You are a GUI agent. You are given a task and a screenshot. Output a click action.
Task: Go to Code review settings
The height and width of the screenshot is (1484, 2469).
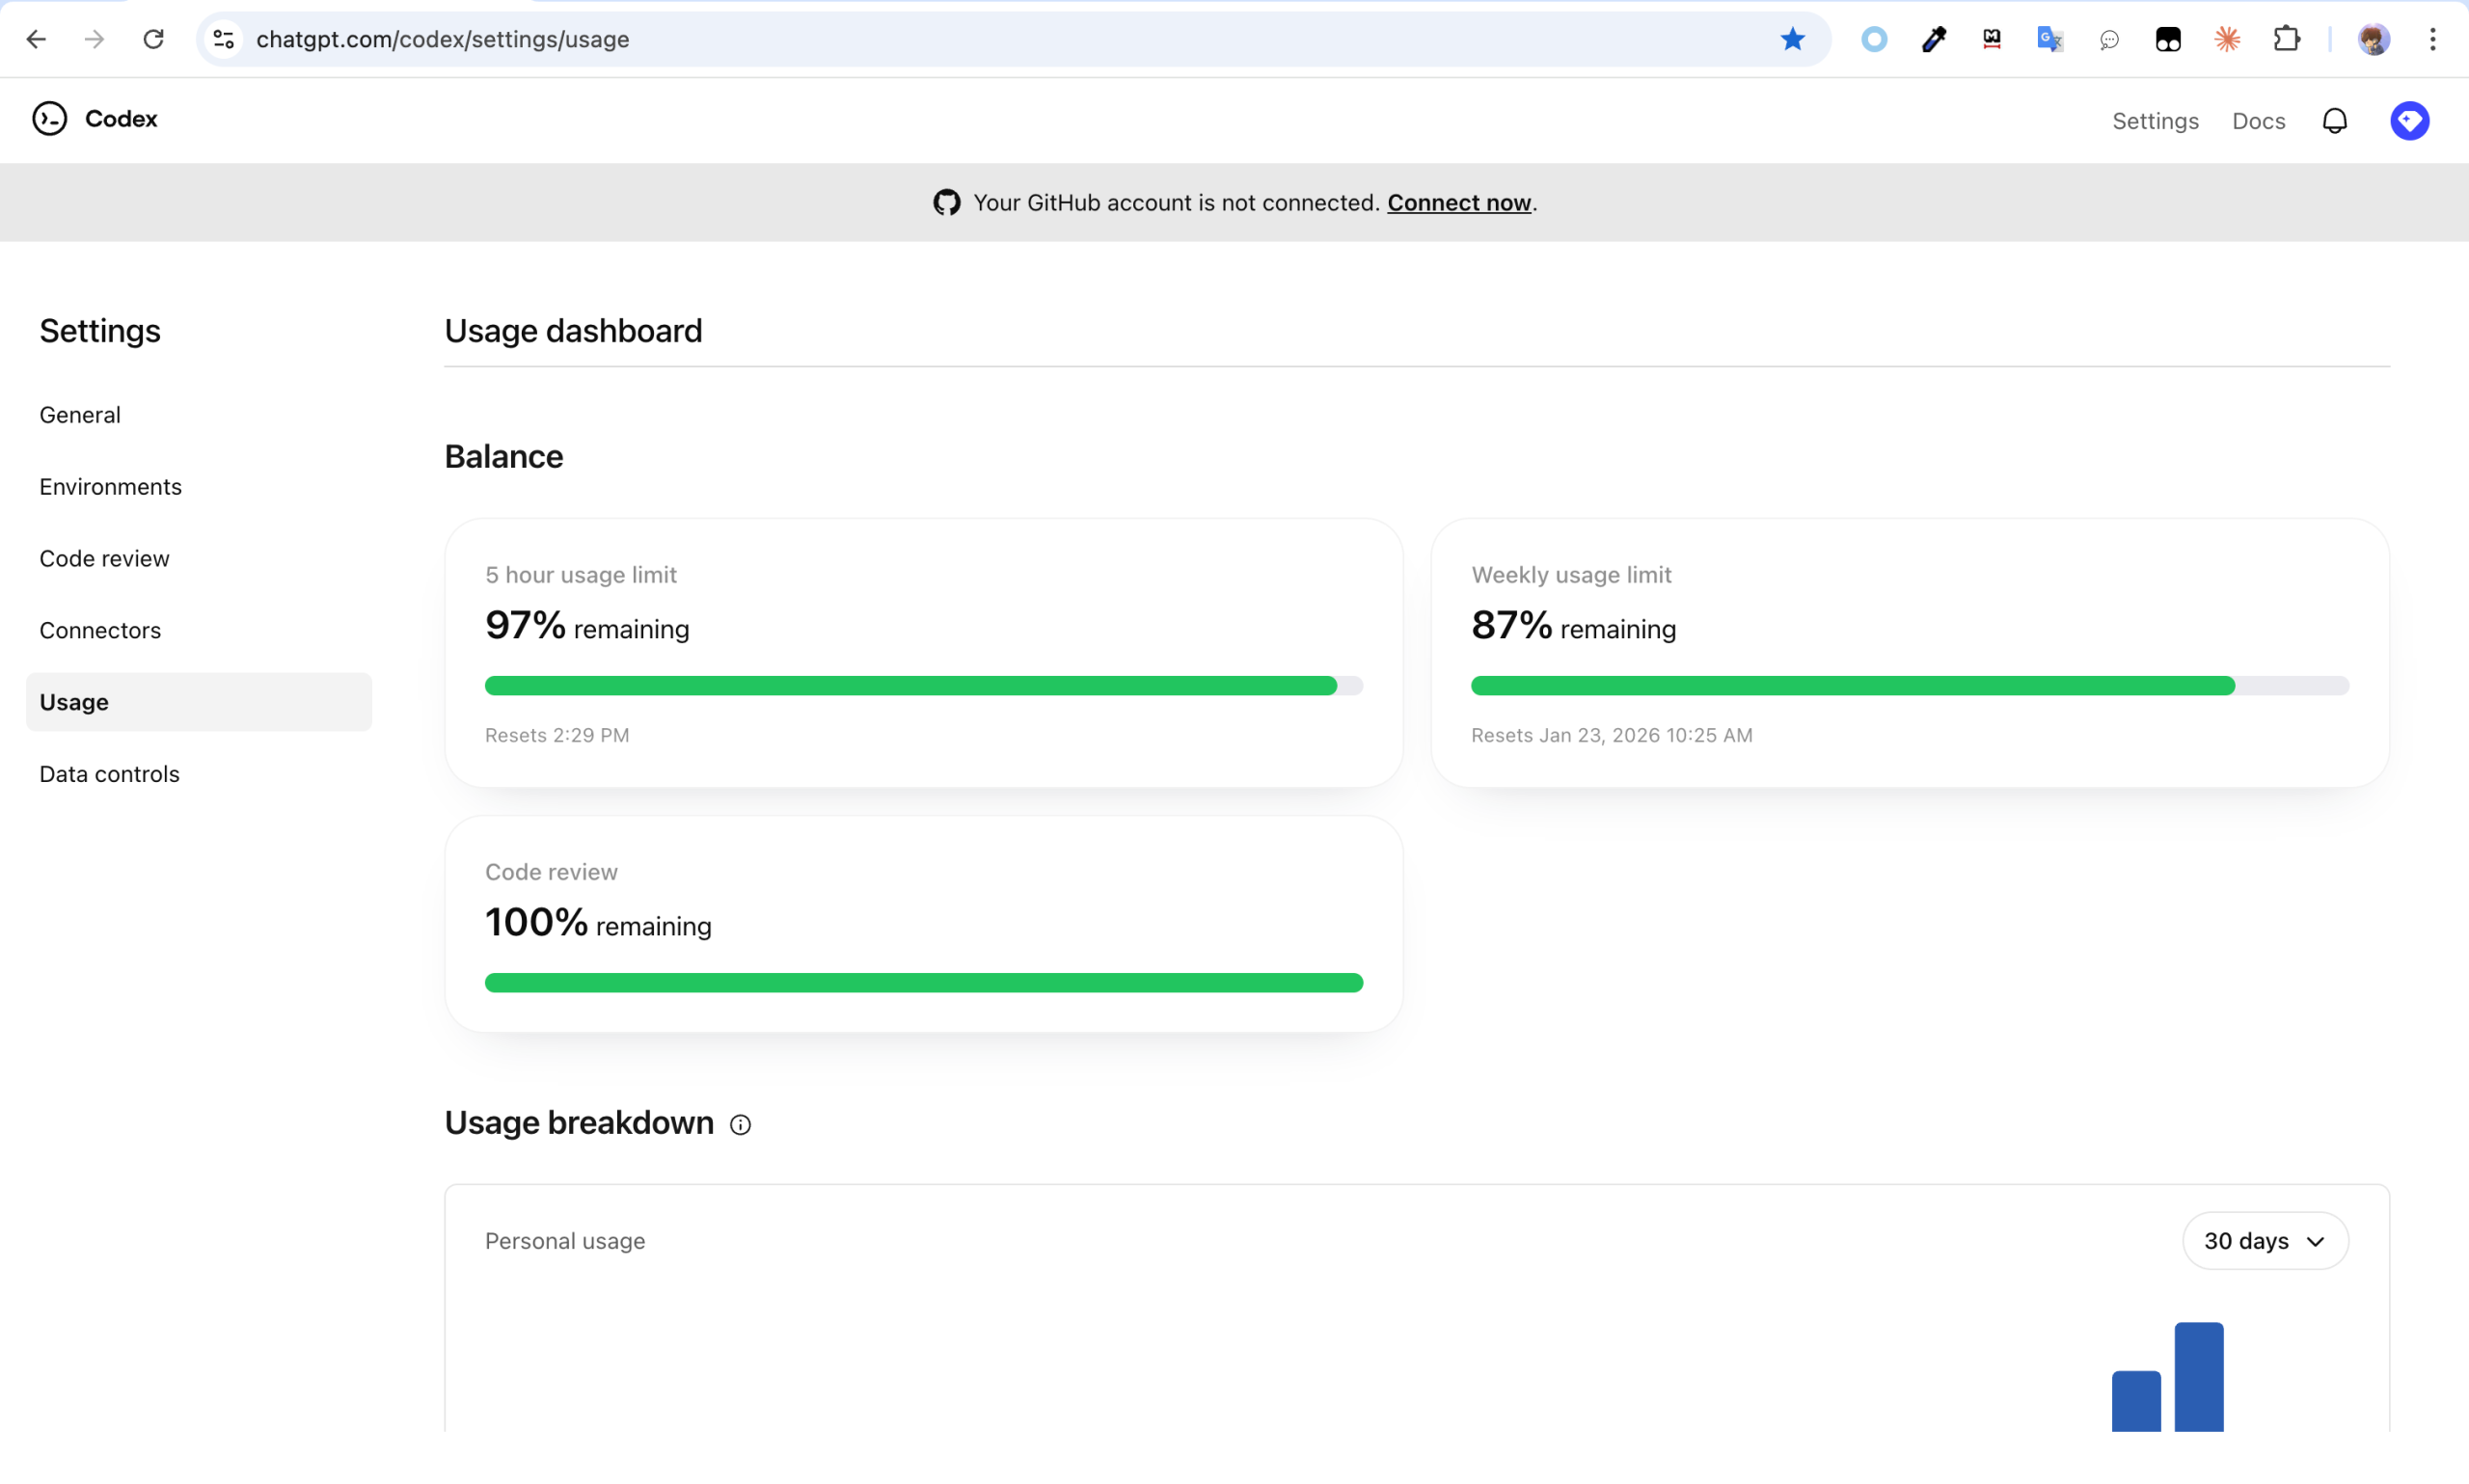pos(104,559)
